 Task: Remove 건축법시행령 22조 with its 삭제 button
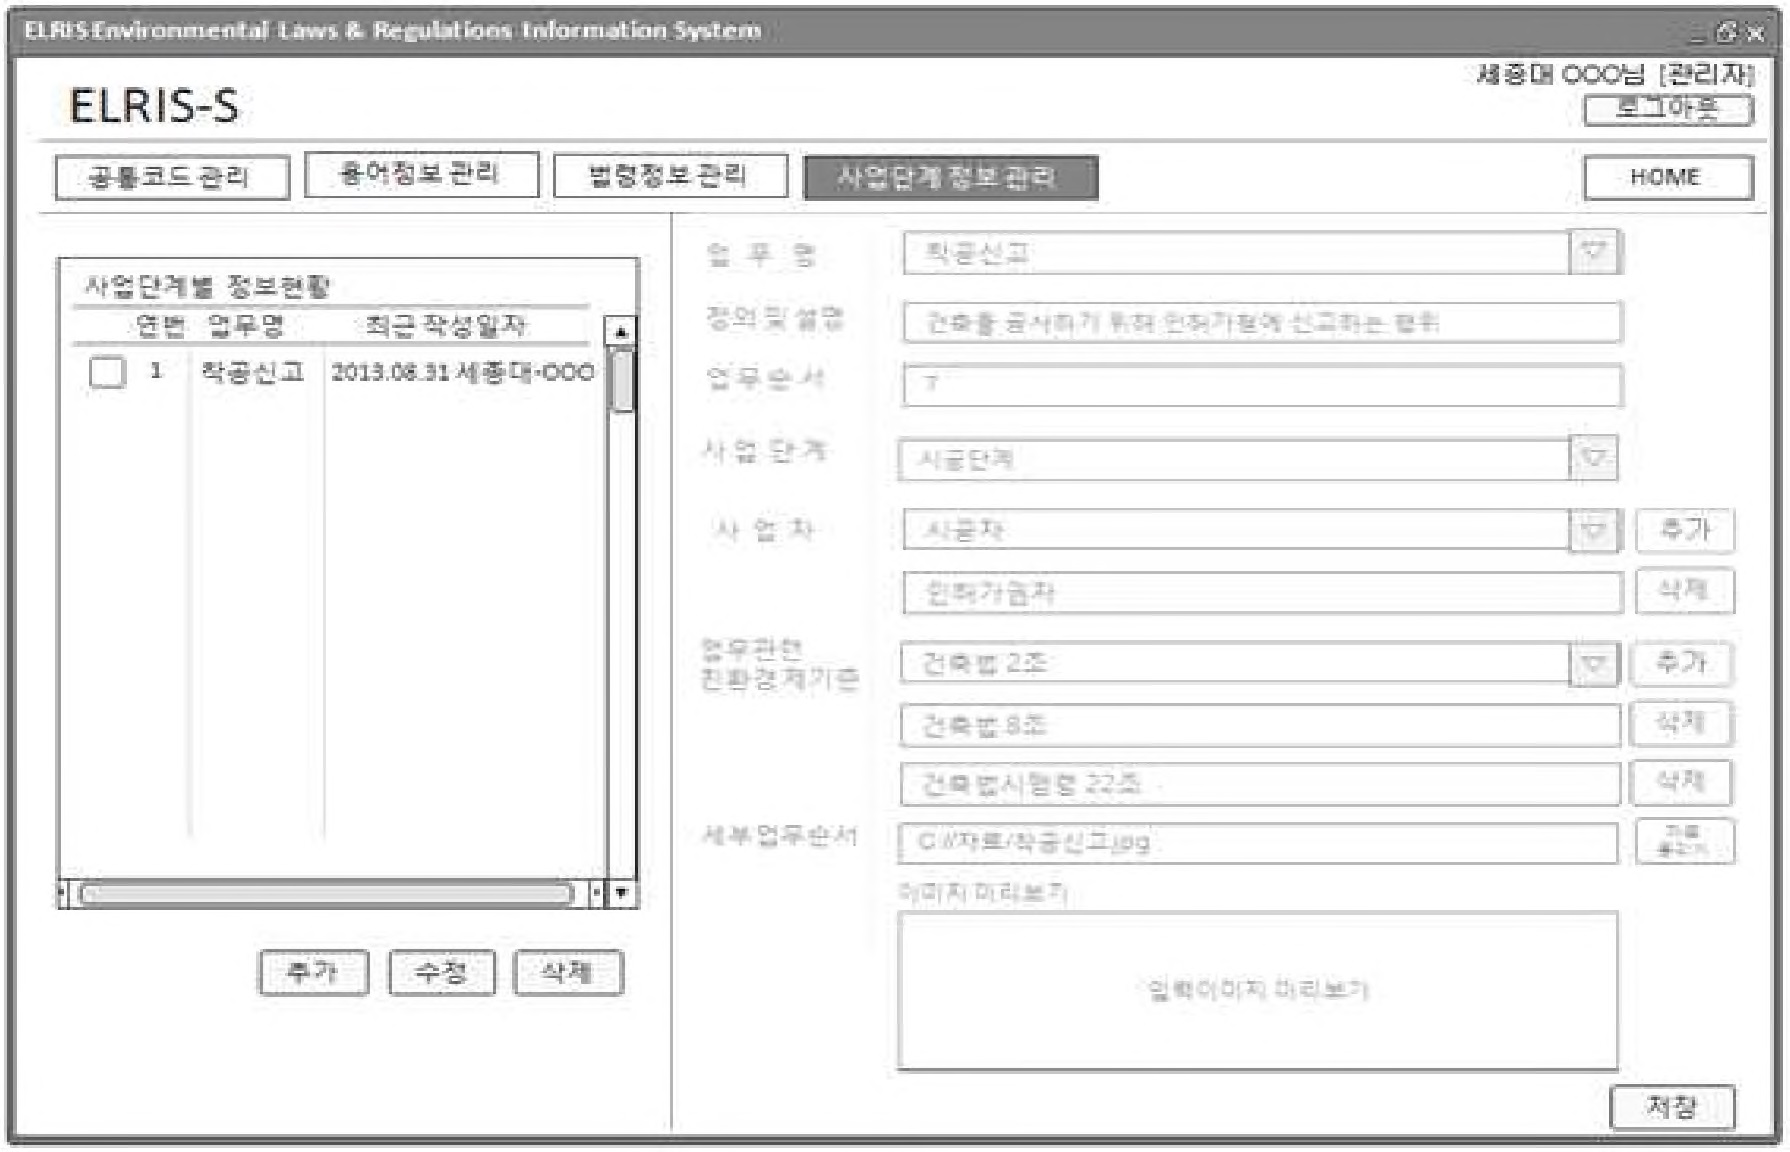tap(1682, 782)
